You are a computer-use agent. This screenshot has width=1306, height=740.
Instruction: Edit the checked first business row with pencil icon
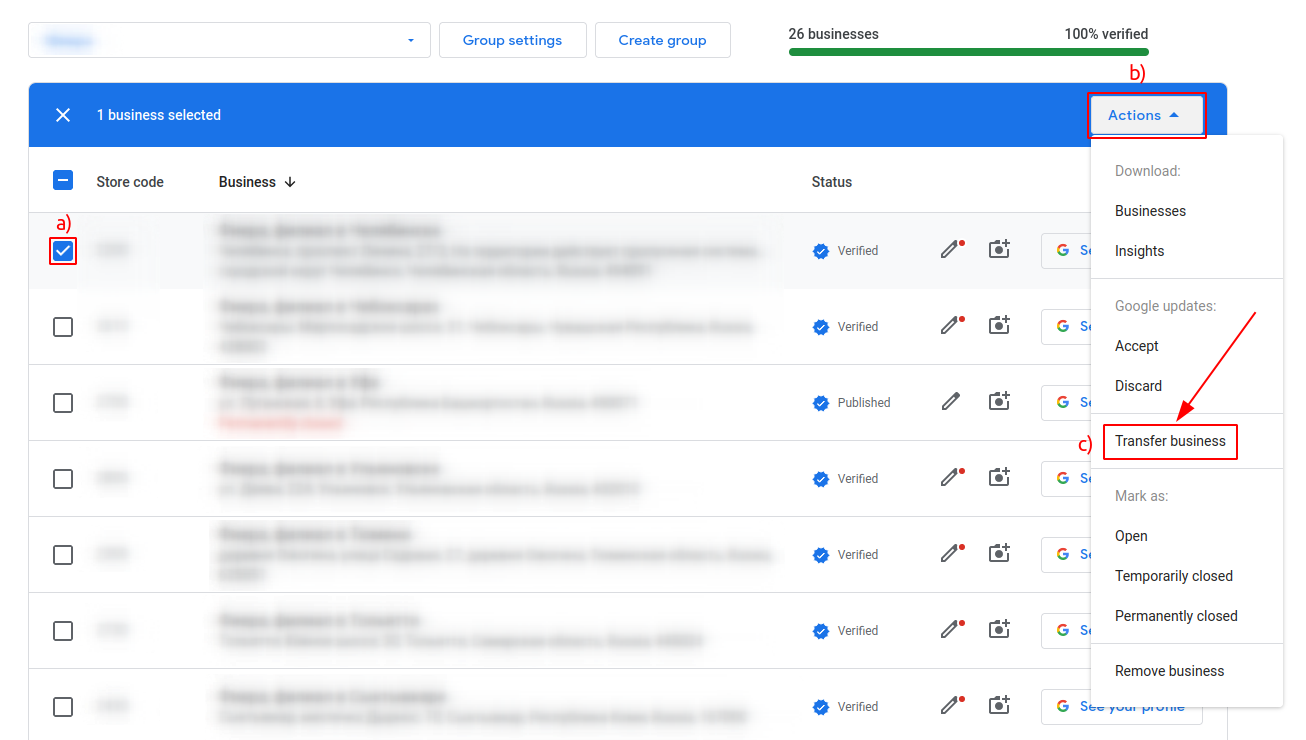951,250
